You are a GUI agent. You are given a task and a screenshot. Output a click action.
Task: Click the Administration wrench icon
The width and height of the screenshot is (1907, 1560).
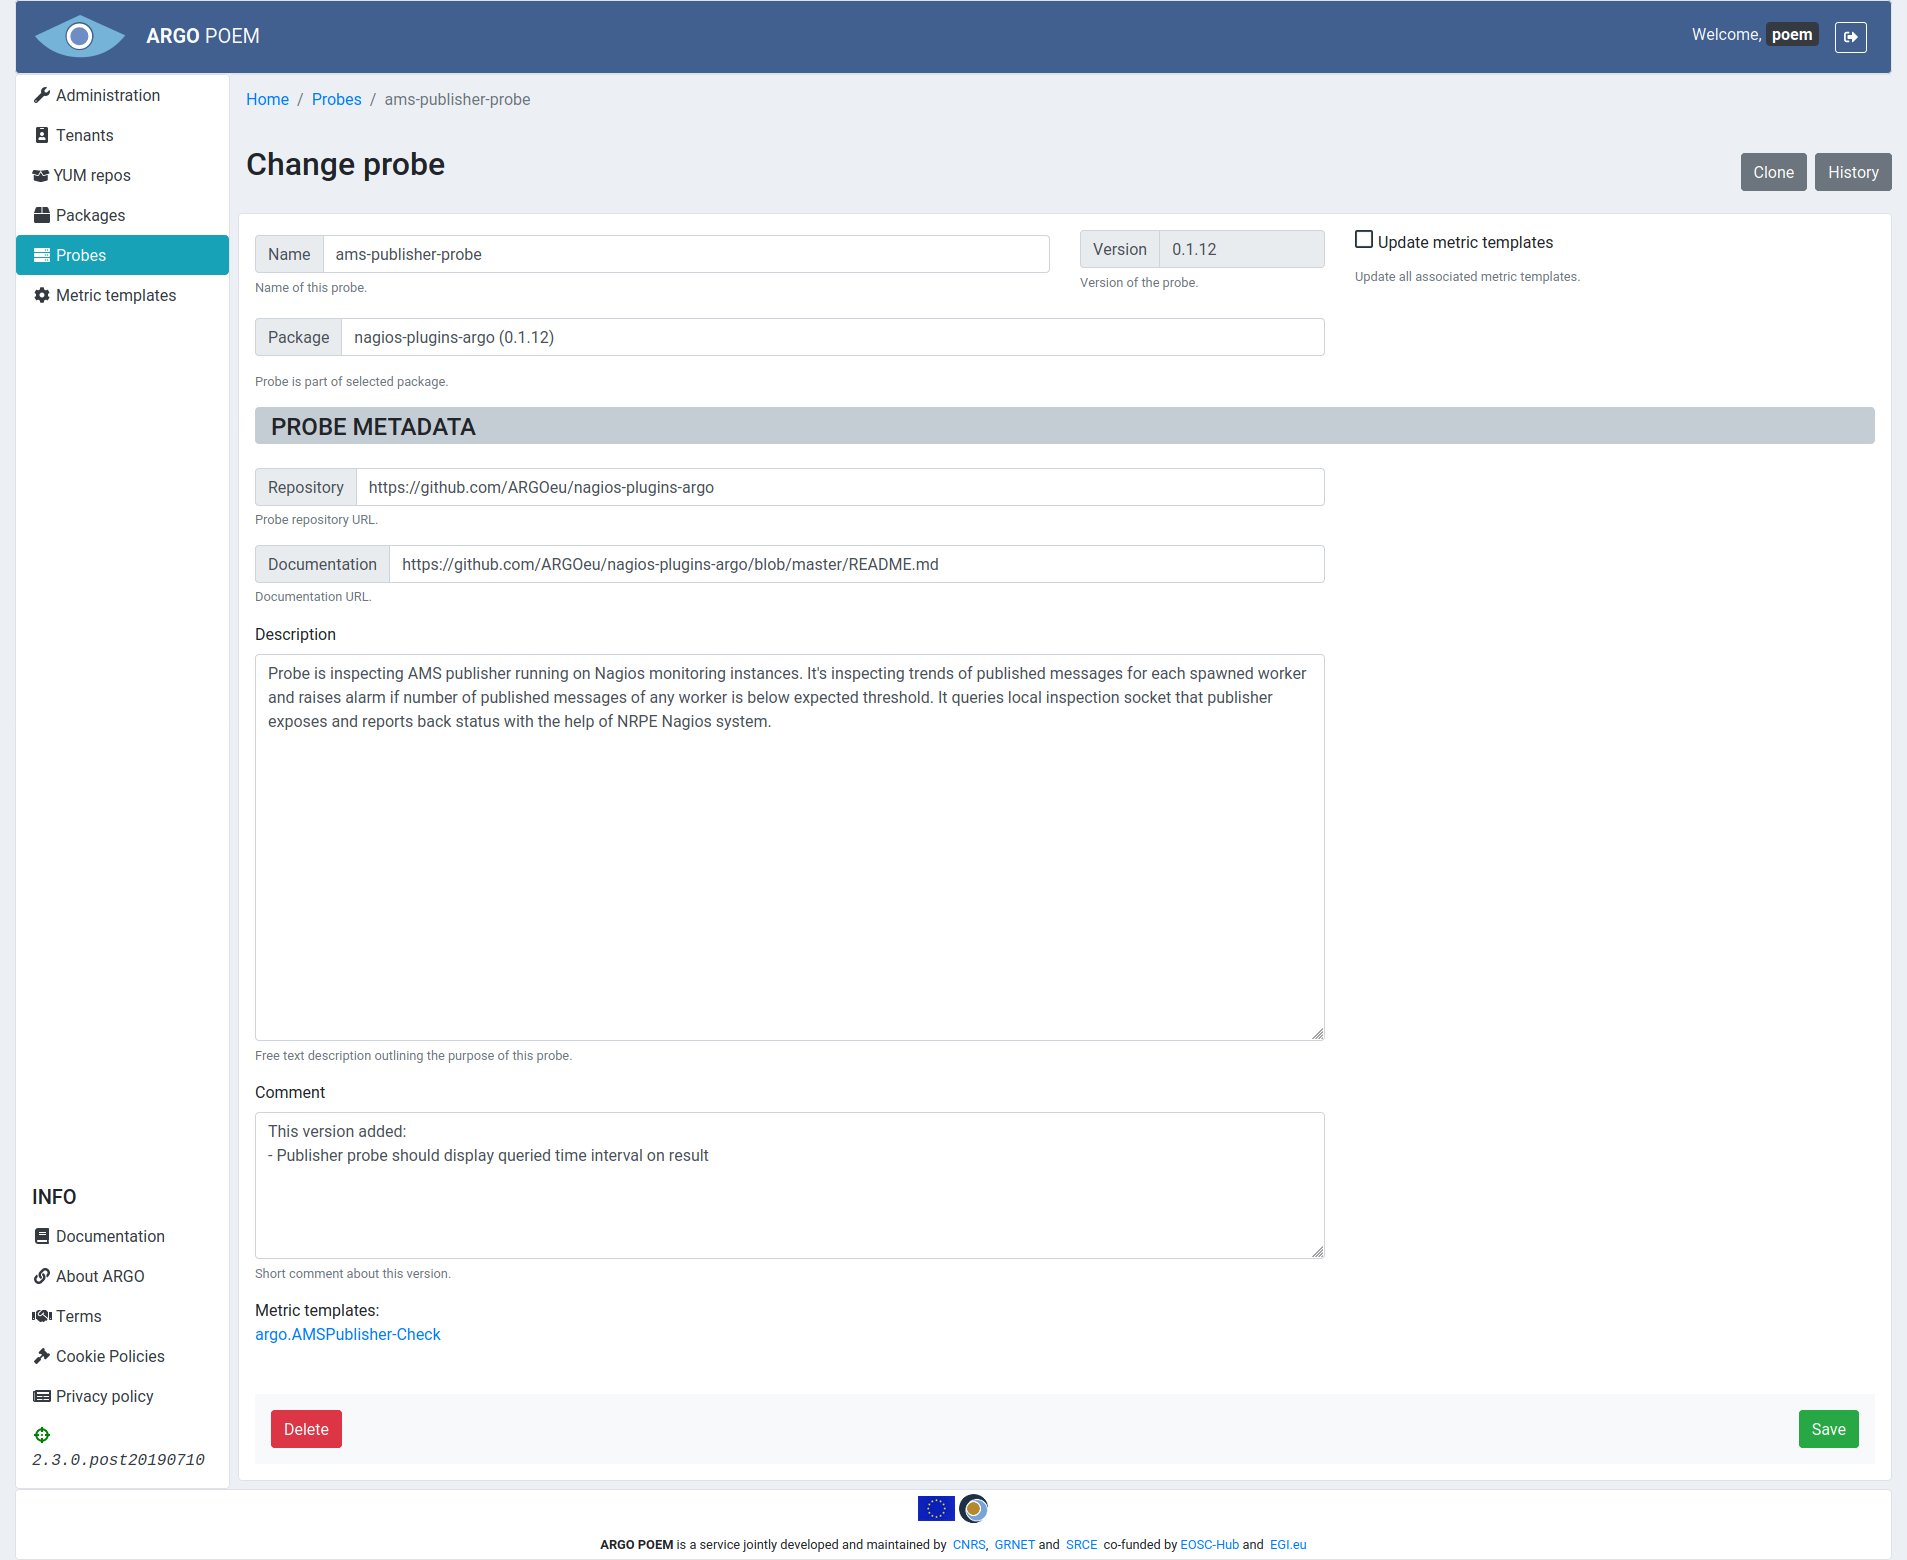tap(41, 95)
